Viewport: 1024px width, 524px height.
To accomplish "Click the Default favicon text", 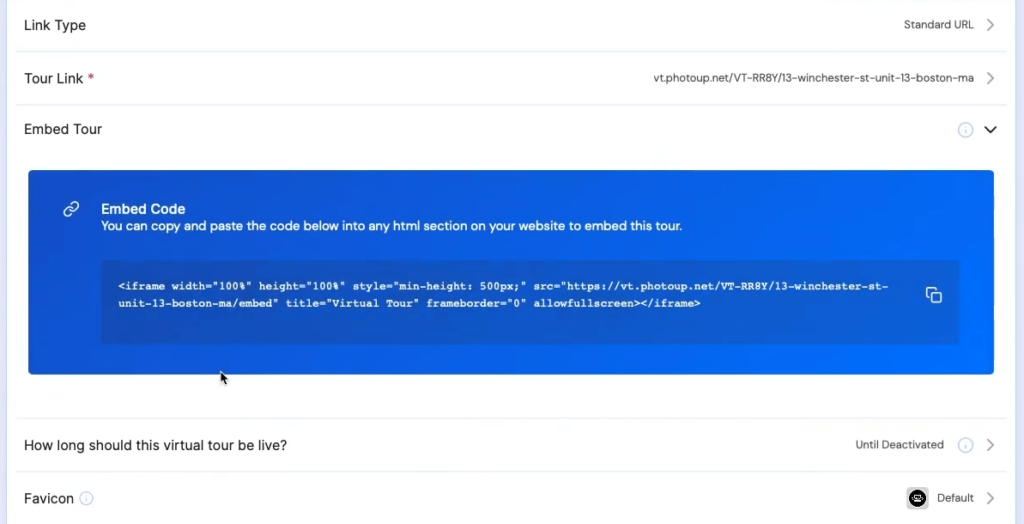I will [954, 498].
